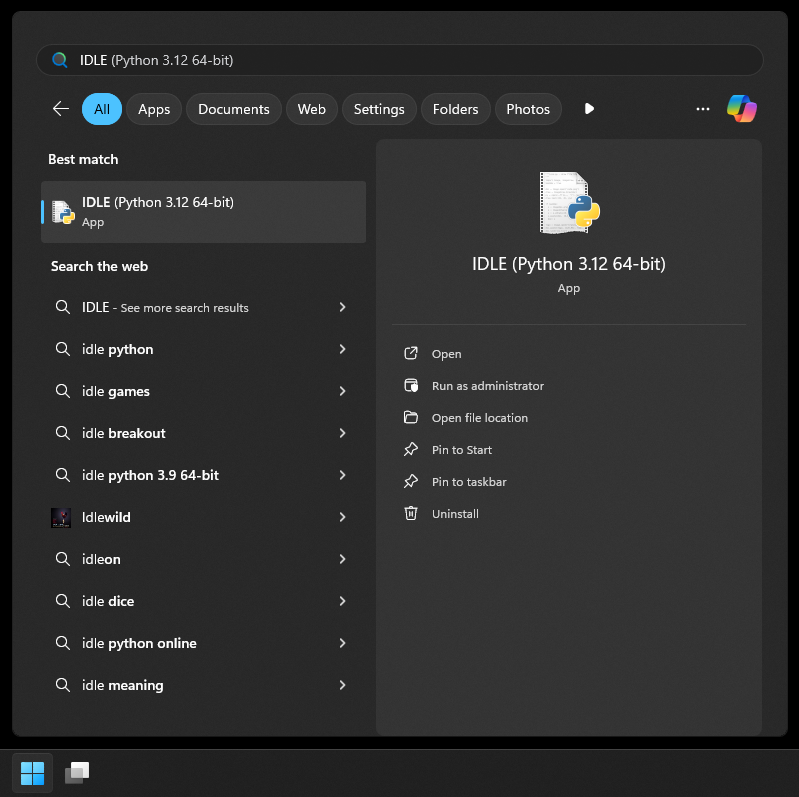Click the back arrow in search panel
This screenshot has width=799, height=797.
coord(61,109)
